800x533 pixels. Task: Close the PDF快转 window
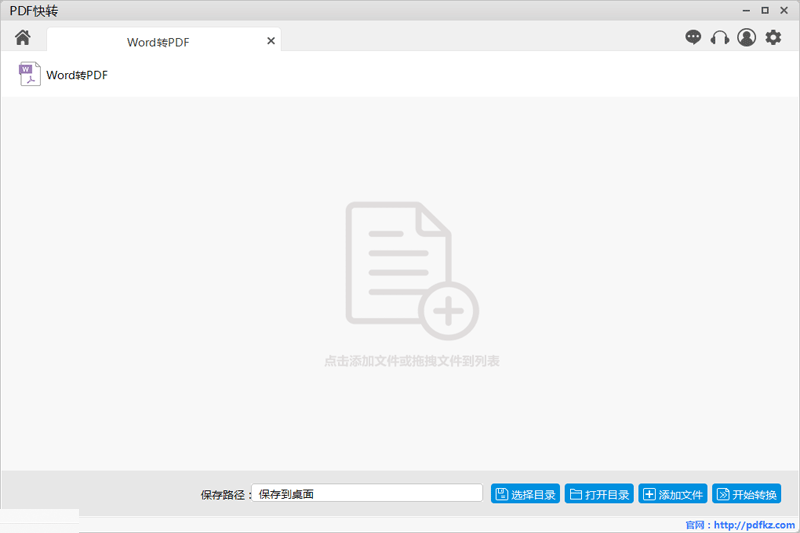784,10
